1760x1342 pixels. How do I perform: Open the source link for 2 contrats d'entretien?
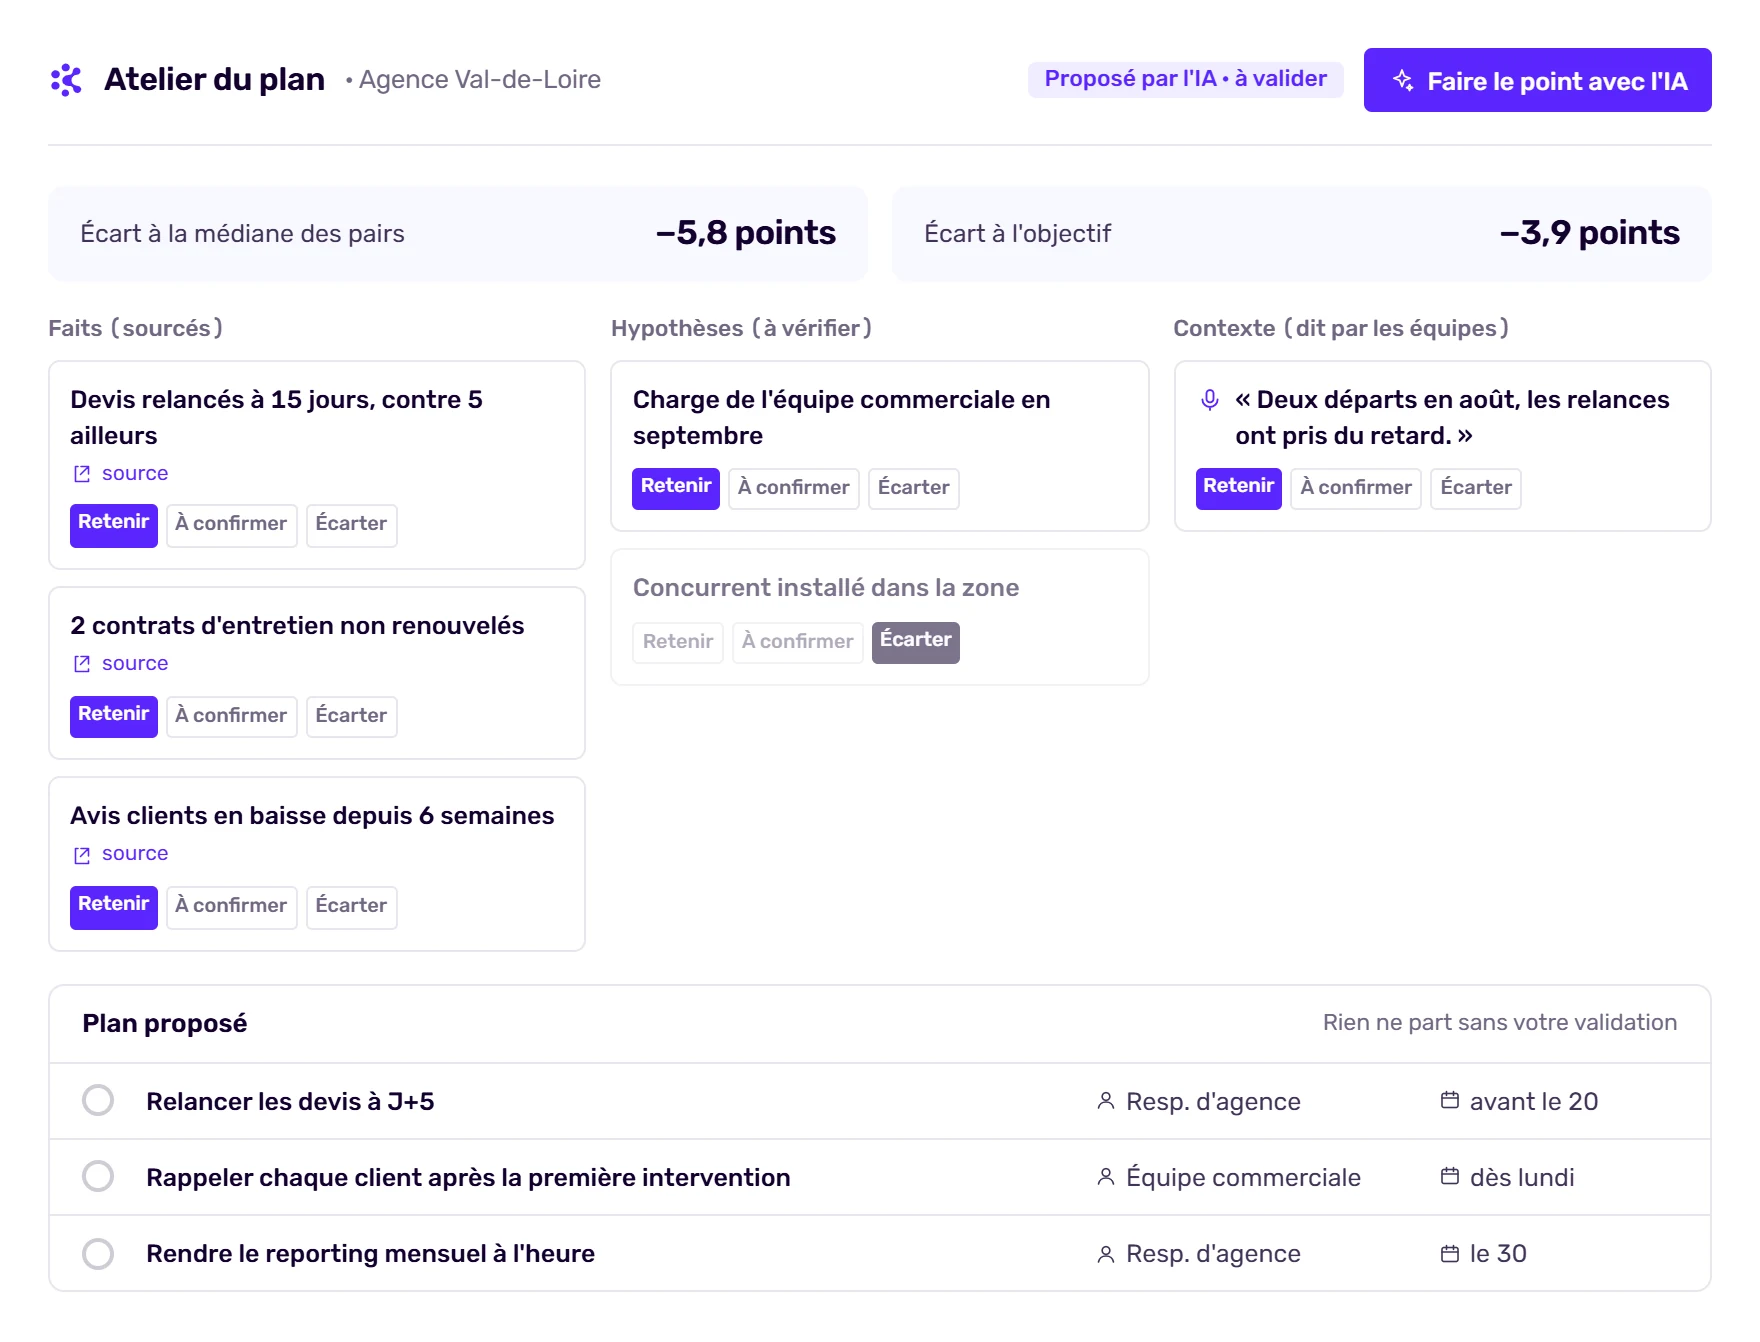(135, 664)
